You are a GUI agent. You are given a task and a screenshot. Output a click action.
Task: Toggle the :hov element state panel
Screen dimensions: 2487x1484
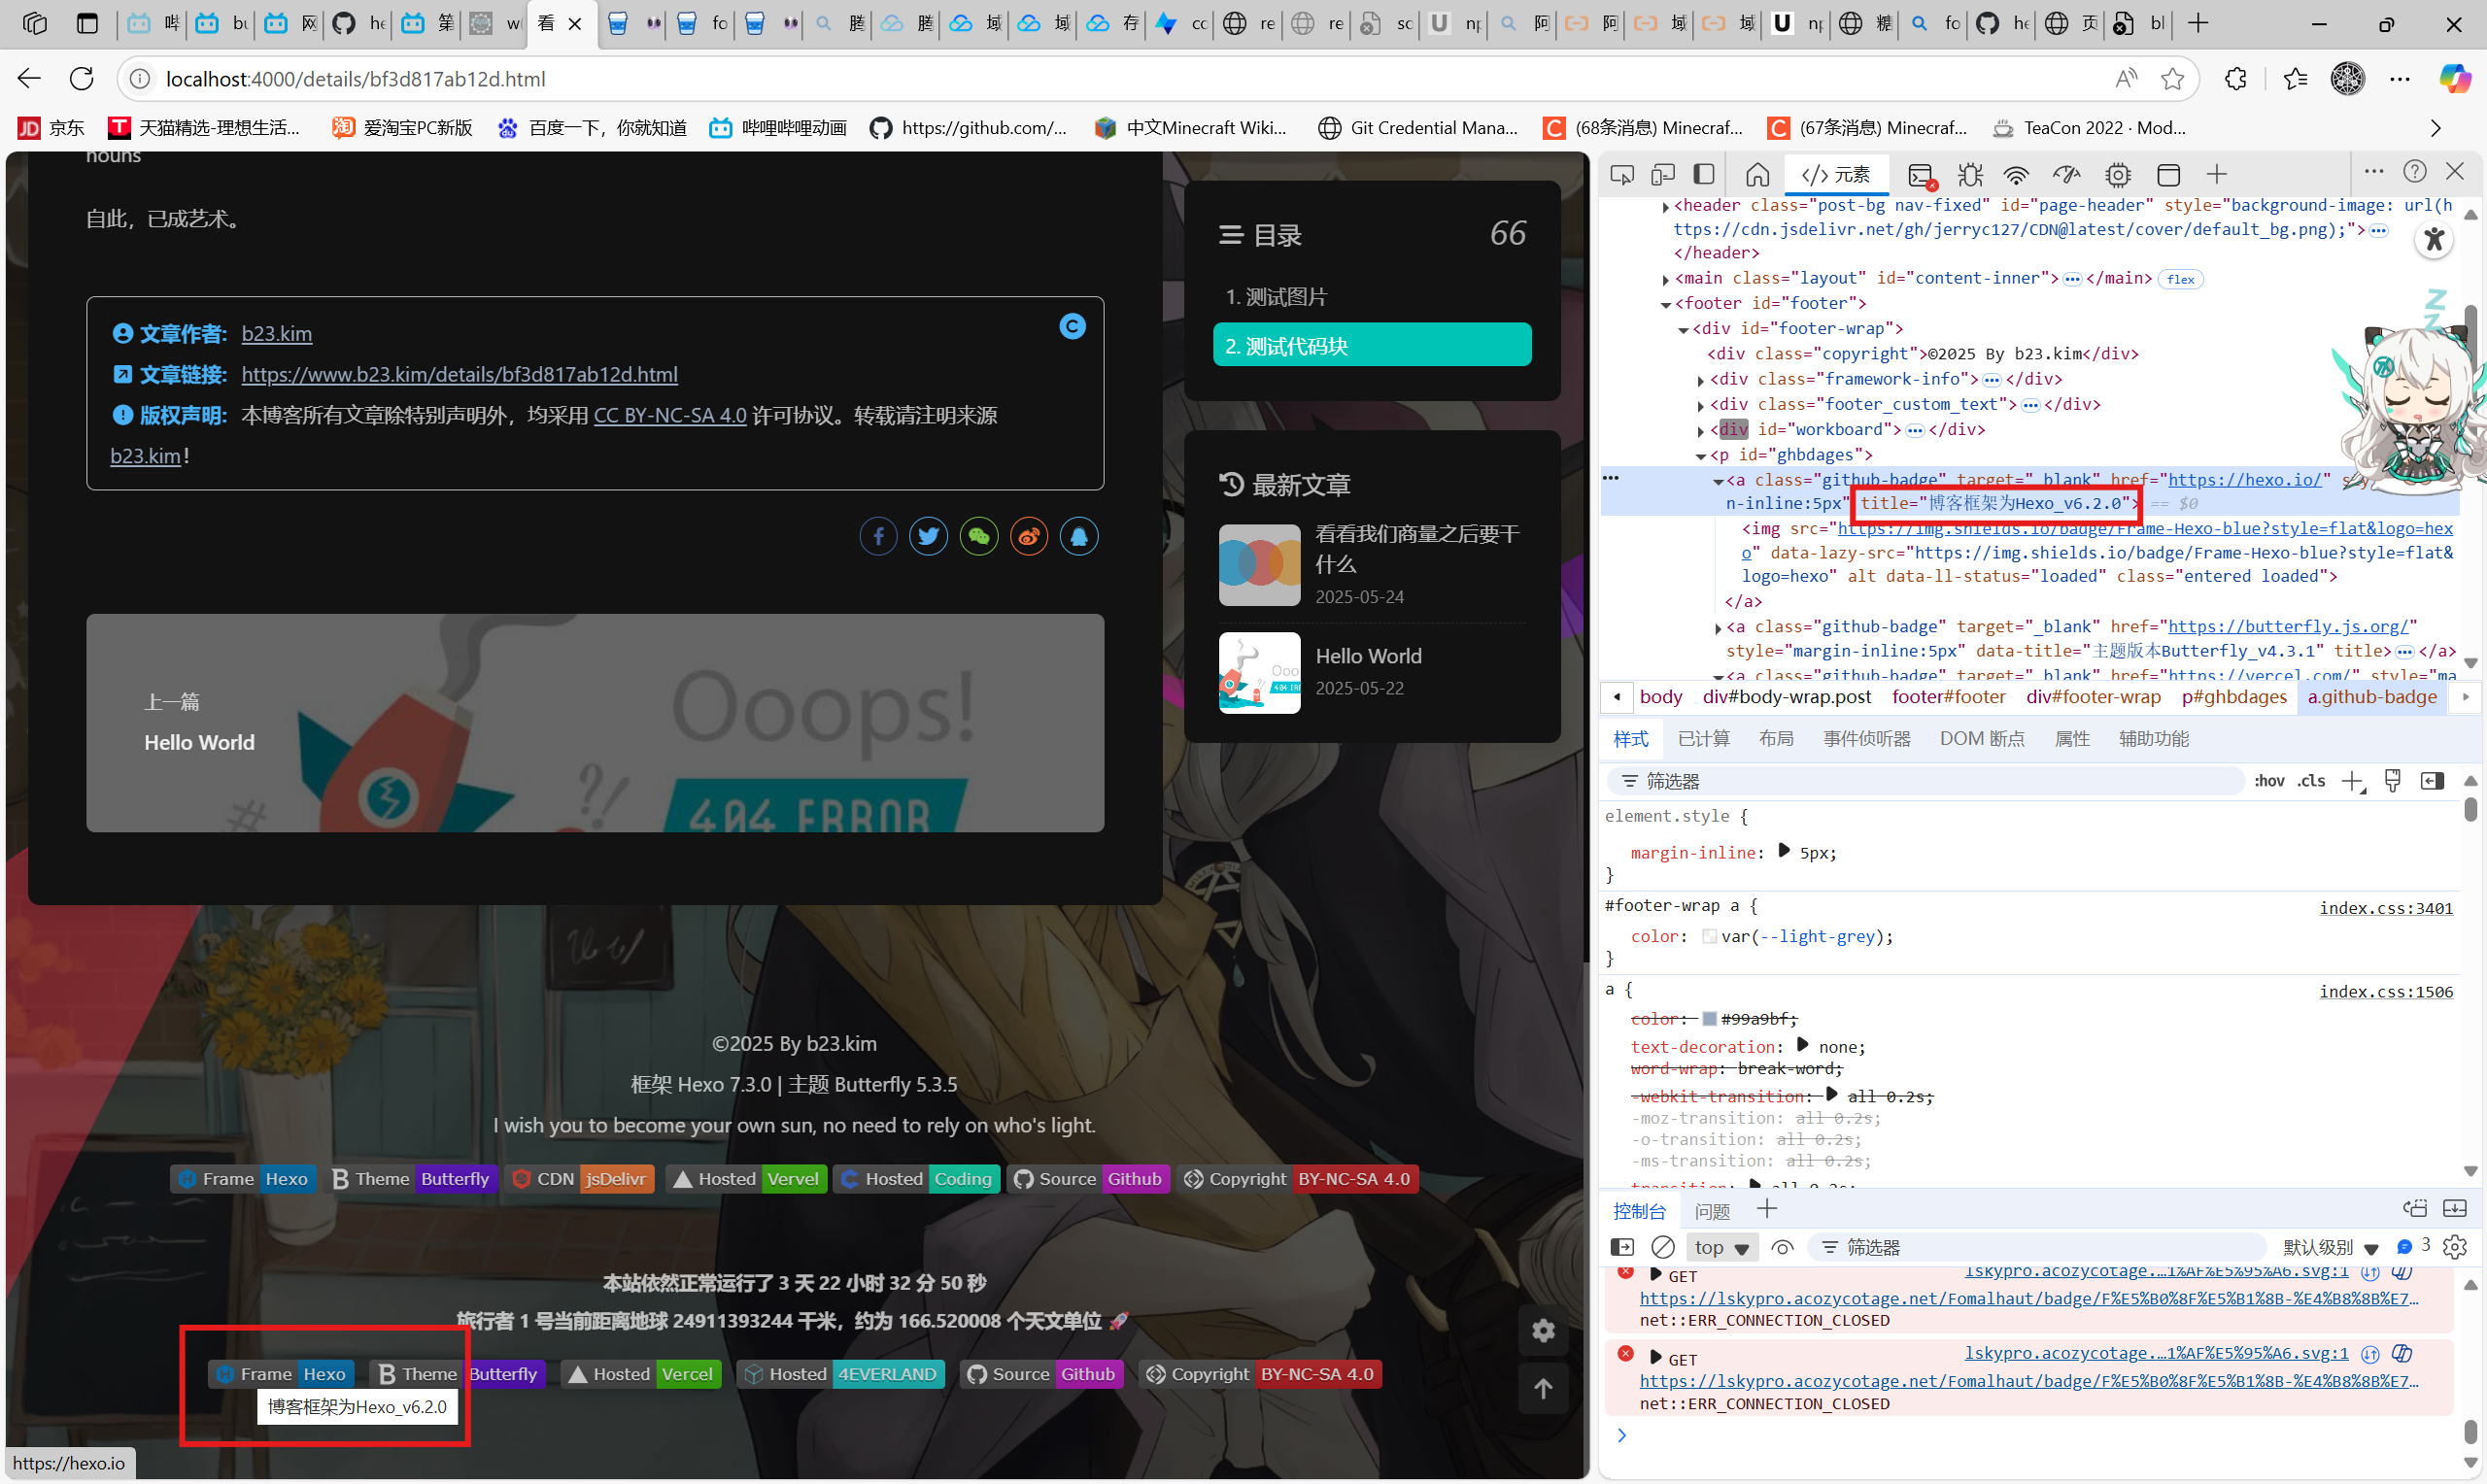tap(2269, 781)
